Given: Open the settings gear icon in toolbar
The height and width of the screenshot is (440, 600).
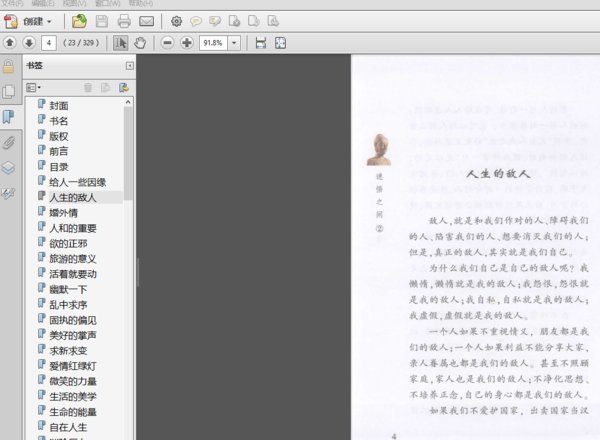Looking at the screenshot, I should pos(176,21).
